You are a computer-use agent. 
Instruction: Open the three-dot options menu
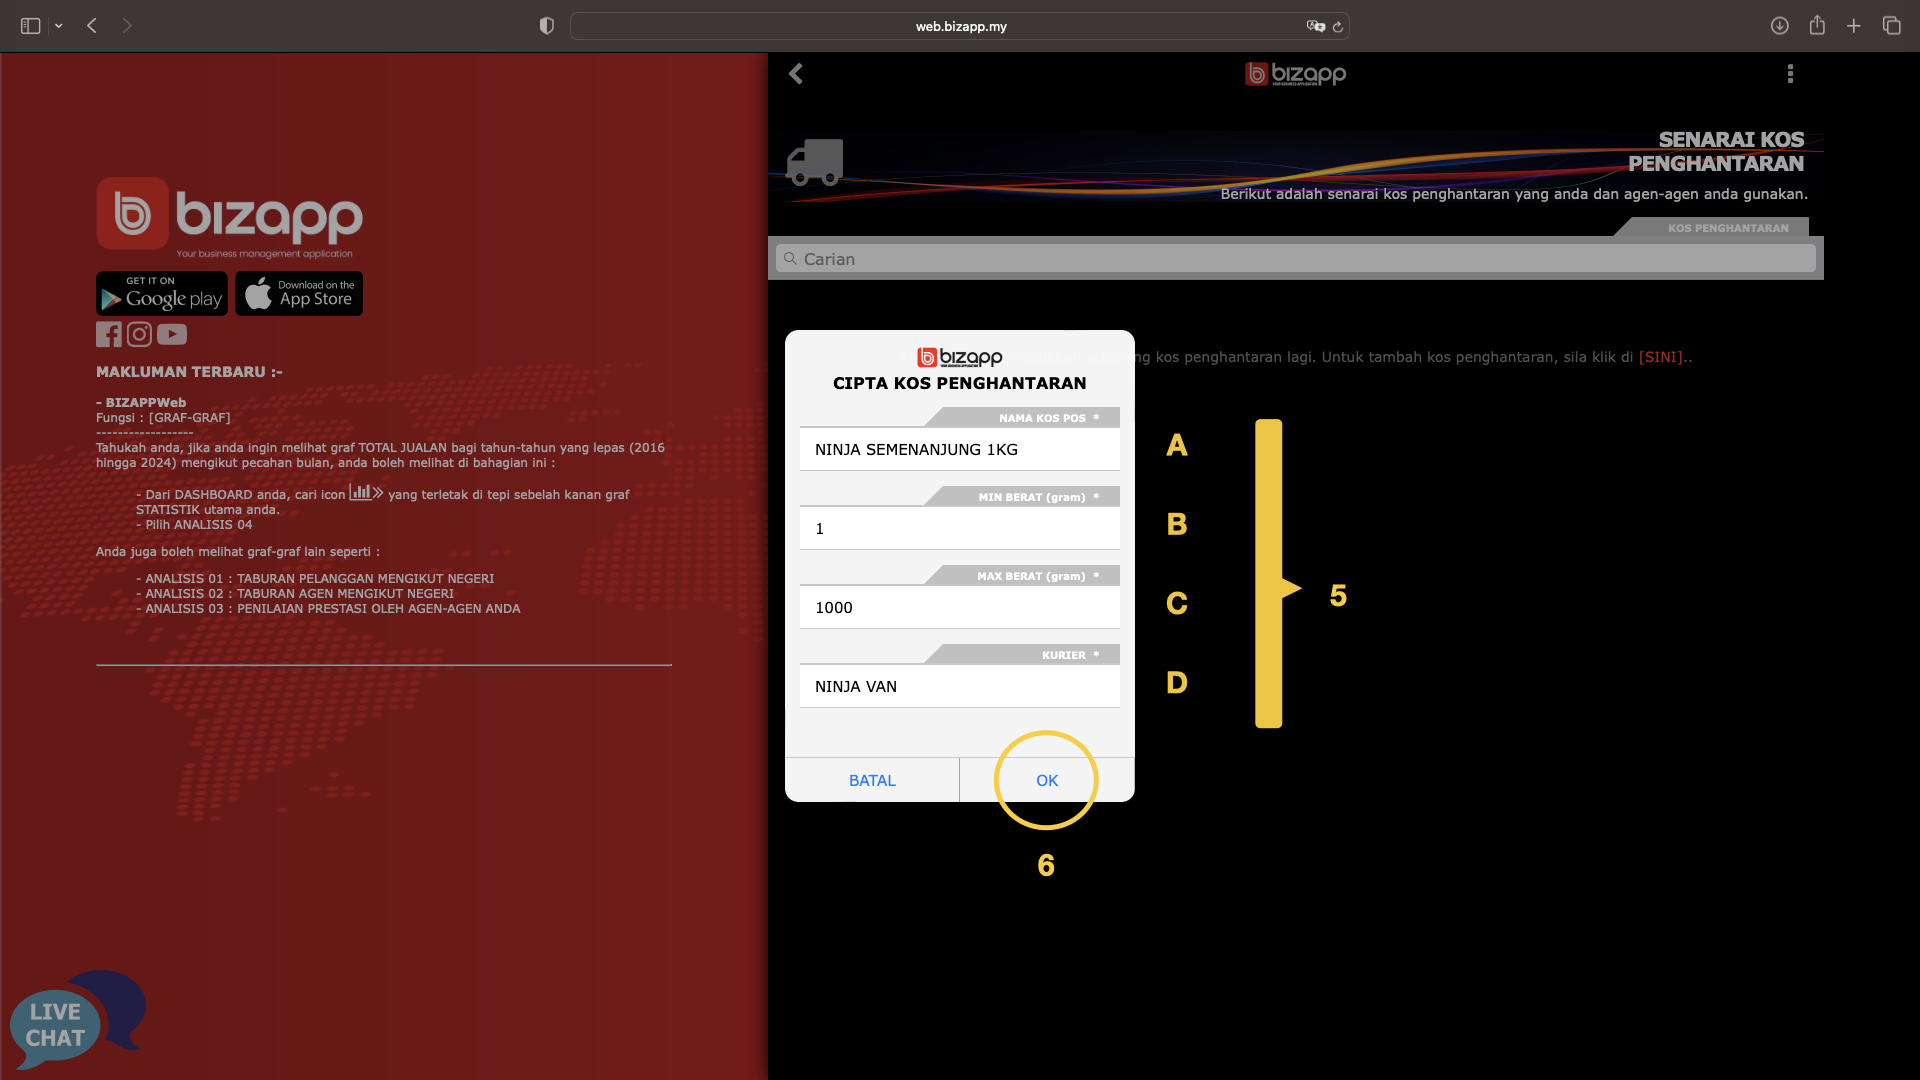(x=1790, y=73)
